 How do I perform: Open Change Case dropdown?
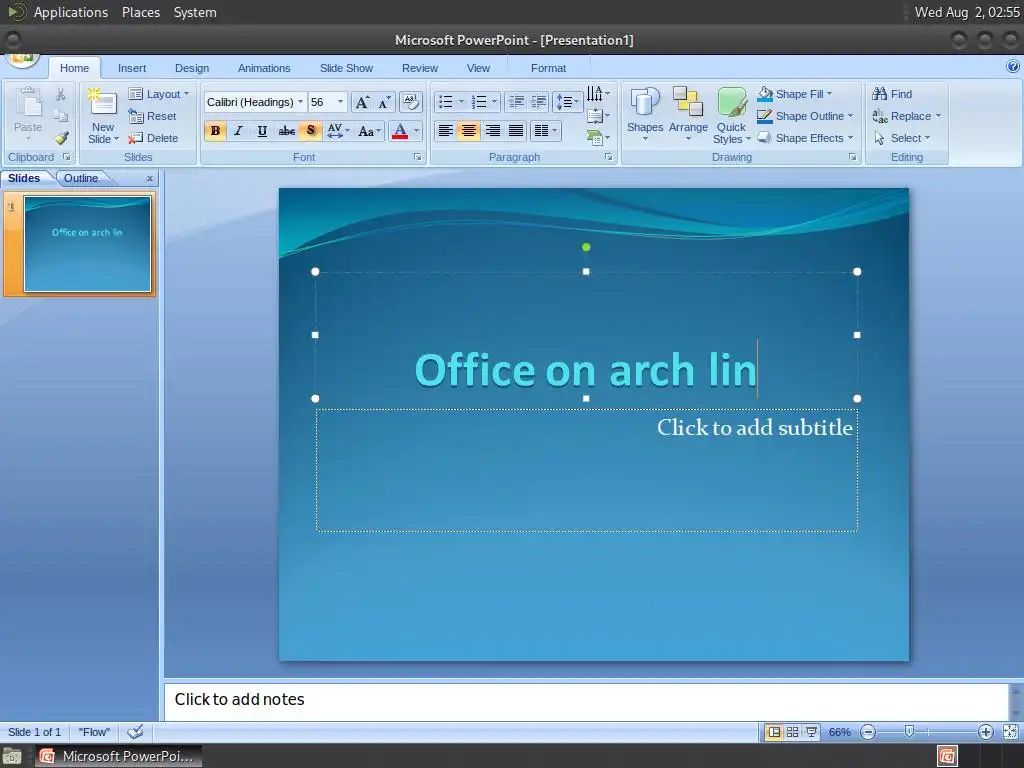click(370, 131)
